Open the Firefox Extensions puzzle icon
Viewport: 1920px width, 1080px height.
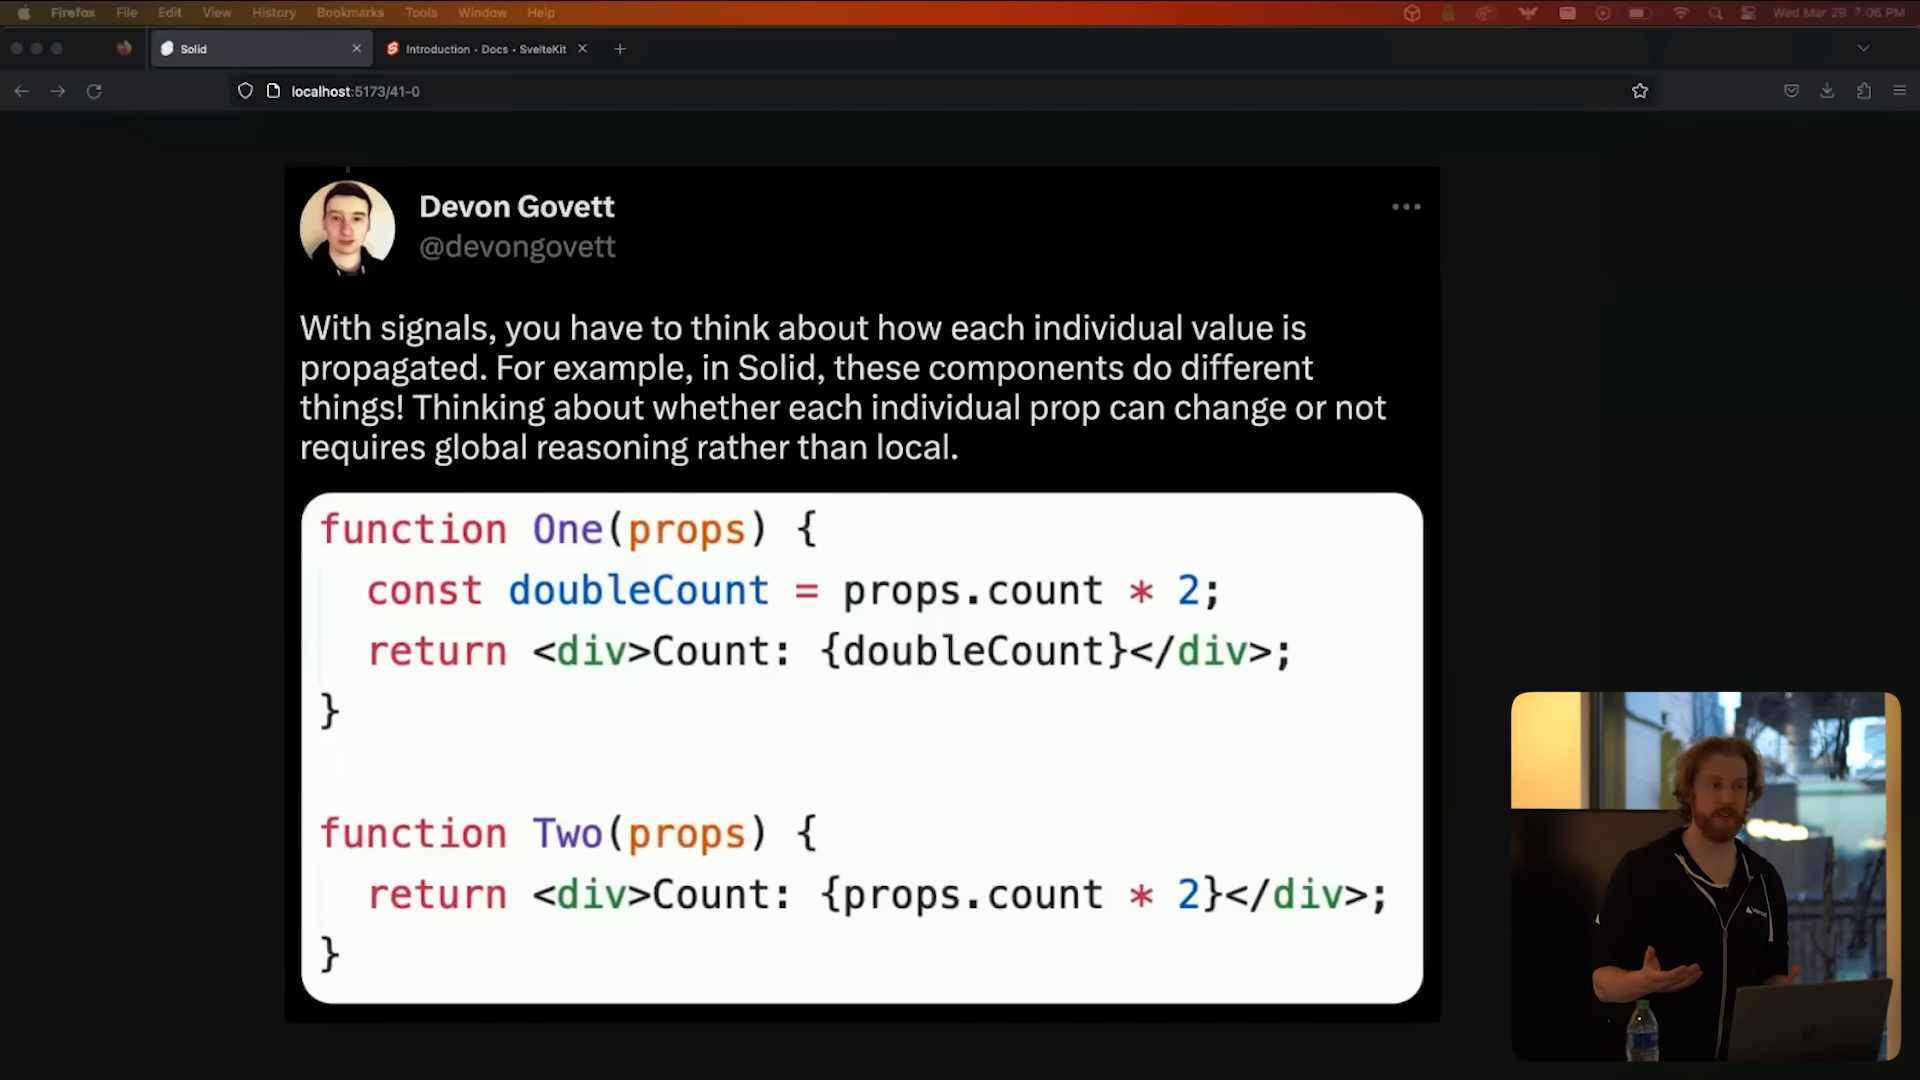[x=1864, y=91]
